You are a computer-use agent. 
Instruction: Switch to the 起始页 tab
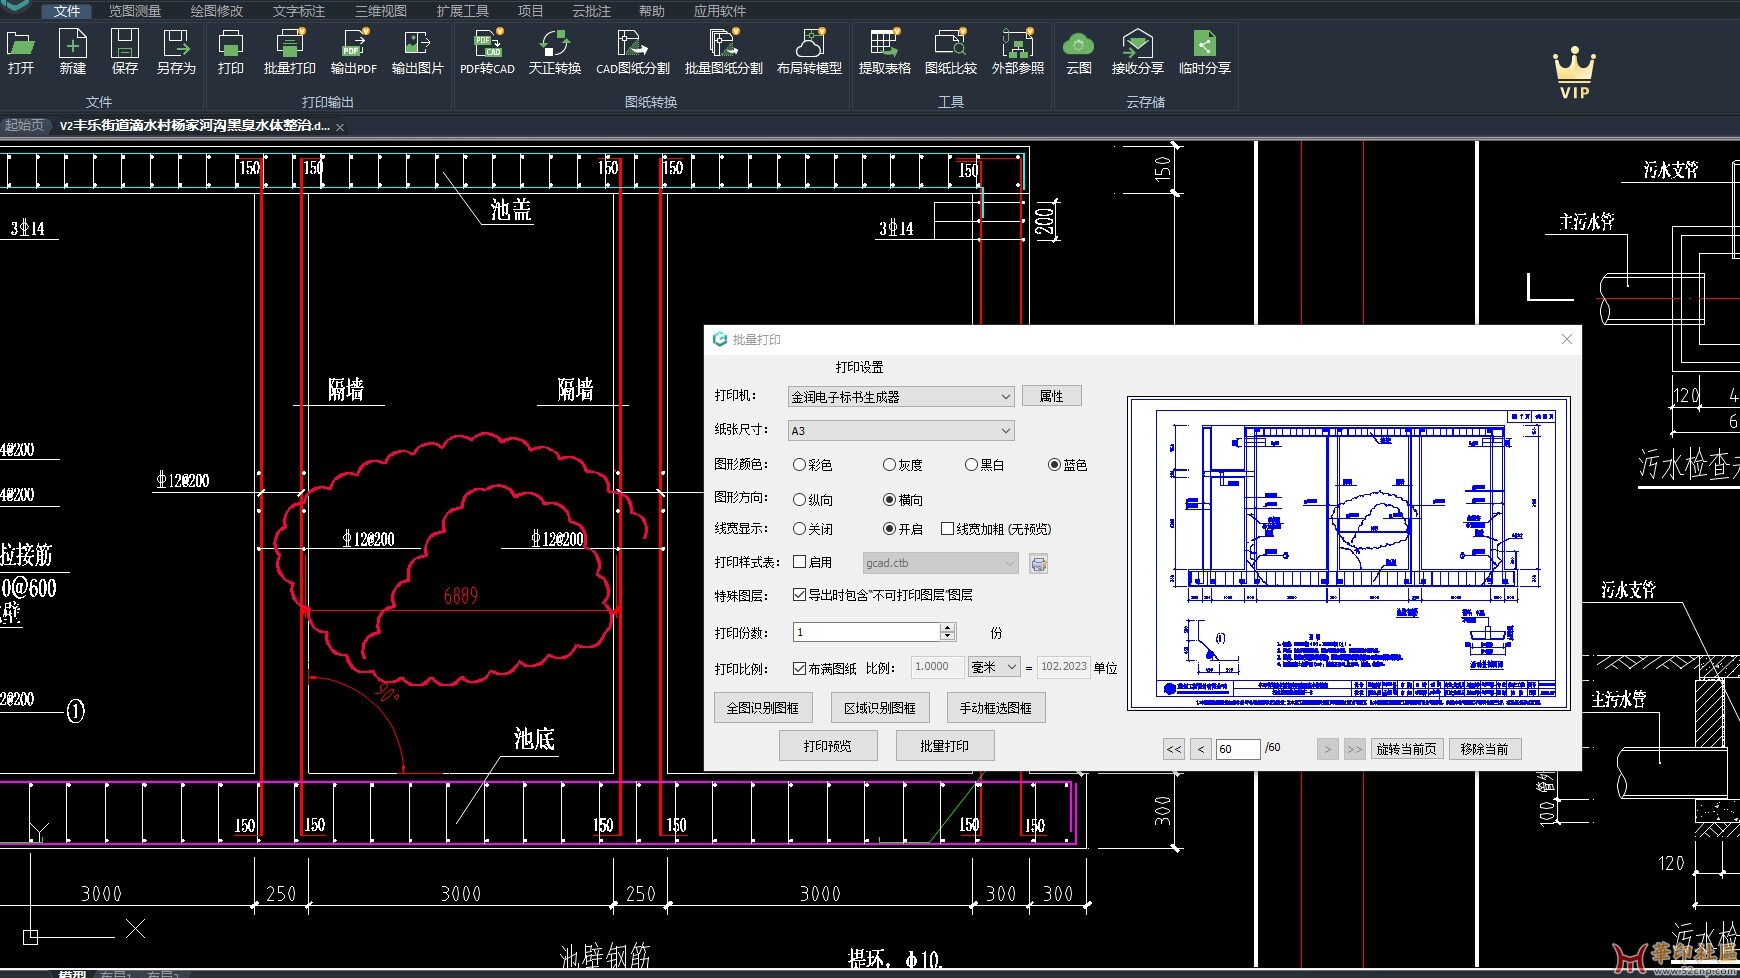(24, 126)
